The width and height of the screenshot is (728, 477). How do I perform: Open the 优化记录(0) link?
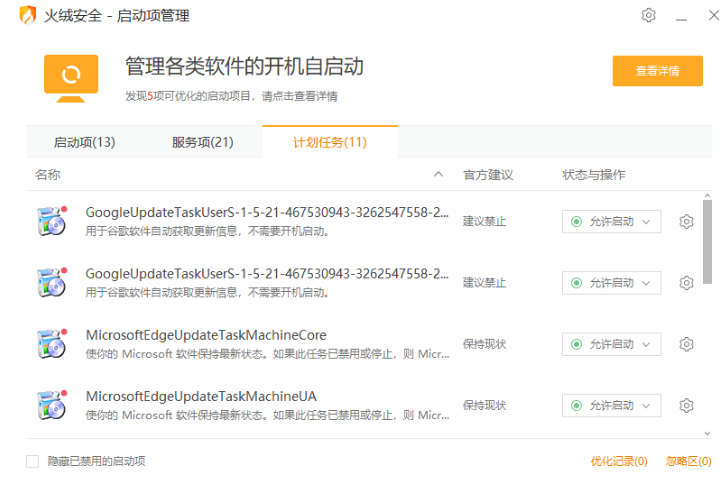tap(619, 461)
